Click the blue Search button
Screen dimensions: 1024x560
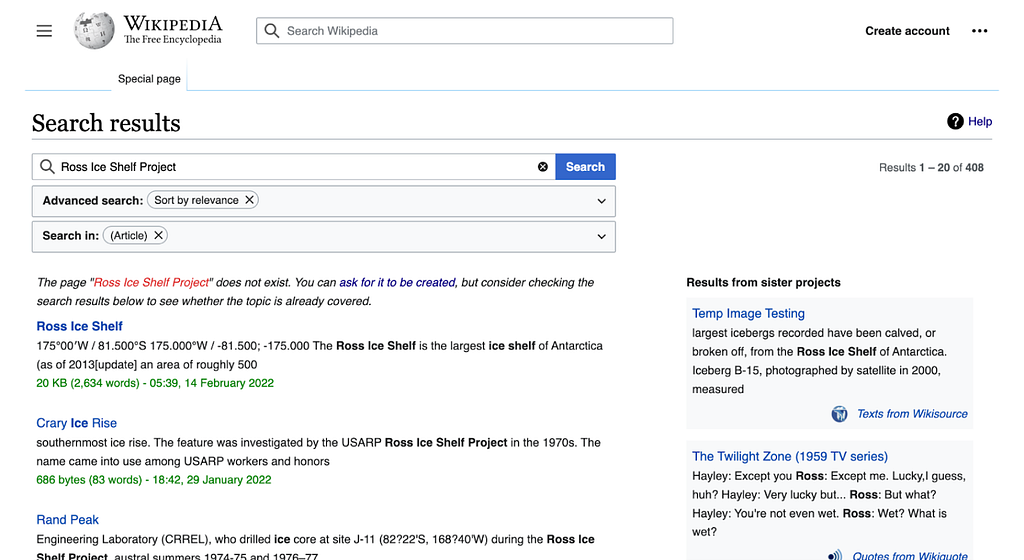[585, 166]
